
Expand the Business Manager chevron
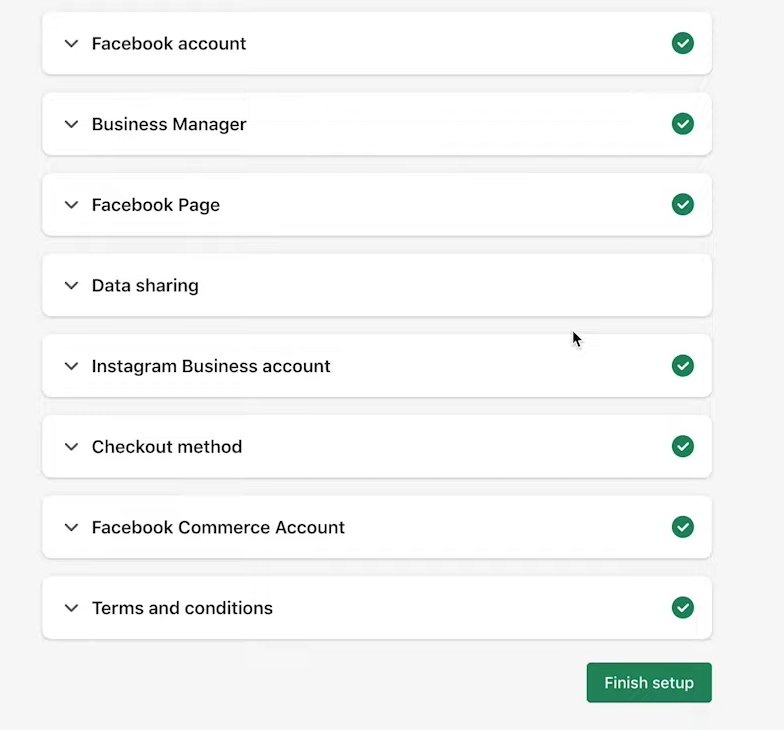pyautogui.click(x=72, y=124)
